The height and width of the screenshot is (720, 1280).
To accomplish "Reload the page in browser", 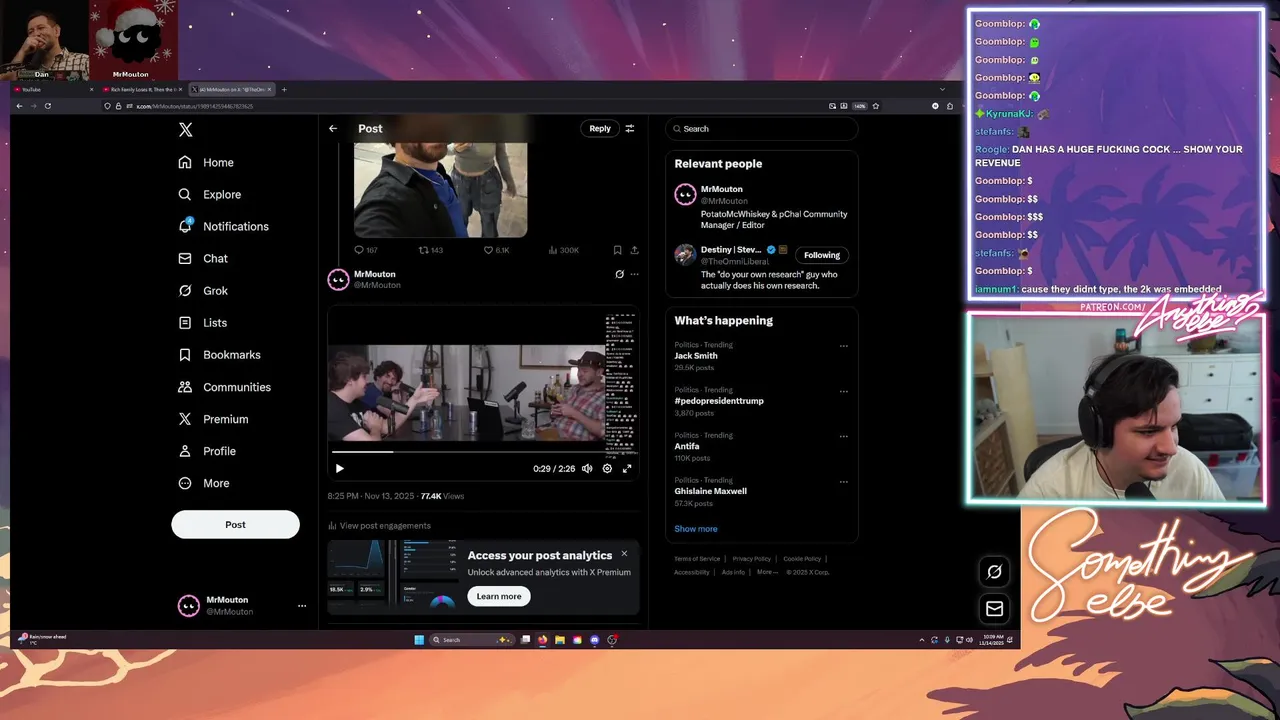I will pos(47,106).
